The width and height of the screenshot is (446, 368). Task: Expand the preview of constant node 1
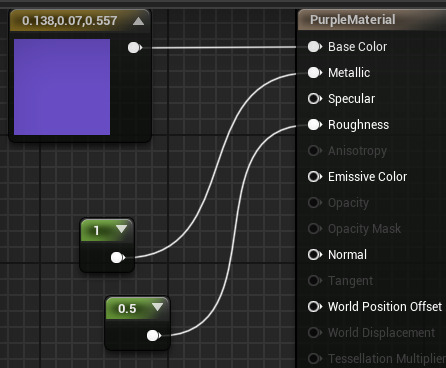(121, 229)
